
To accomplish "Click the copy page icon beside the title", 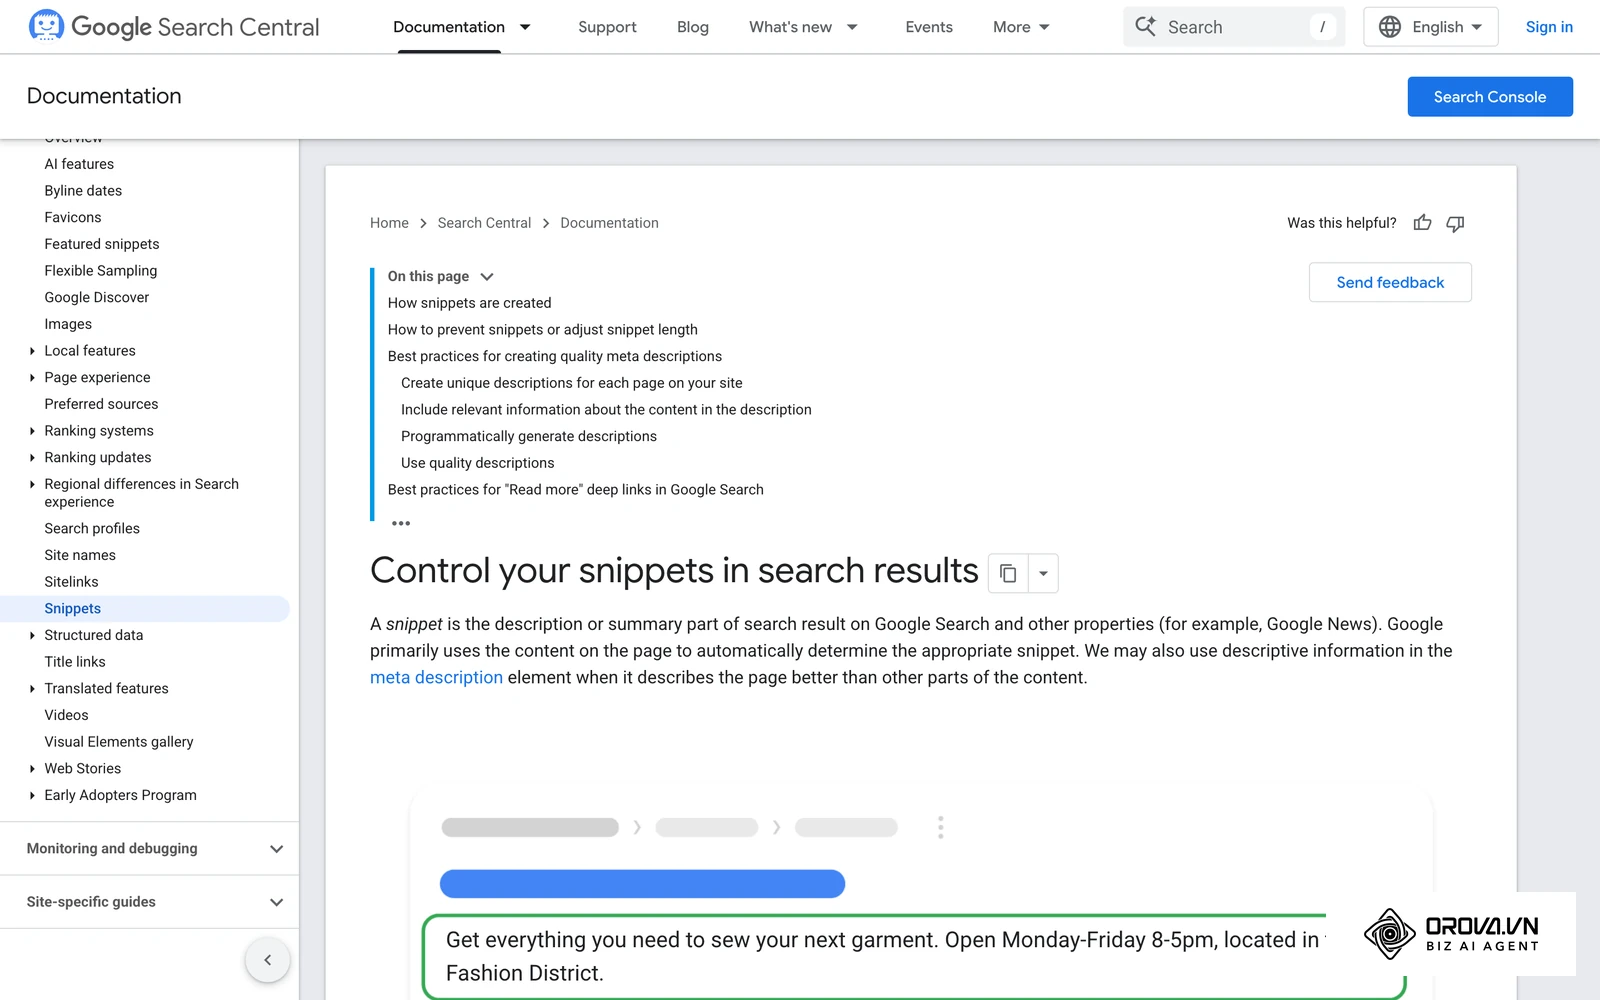I will [x=1008, y=573].
